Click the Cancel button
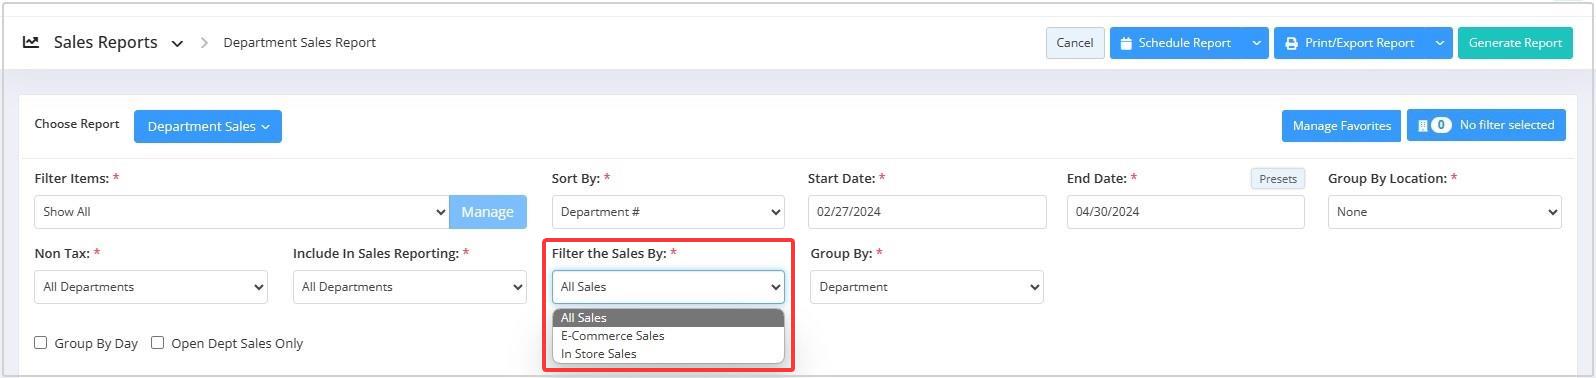The width and height of the screenshot is (1596, 378). click(1075, 43)
